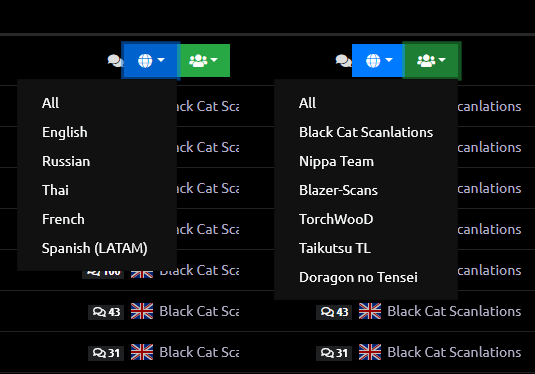This screenshot has width=535, height=374.
Task: Open the language globe dropdown on left
Action: [150, 60]
